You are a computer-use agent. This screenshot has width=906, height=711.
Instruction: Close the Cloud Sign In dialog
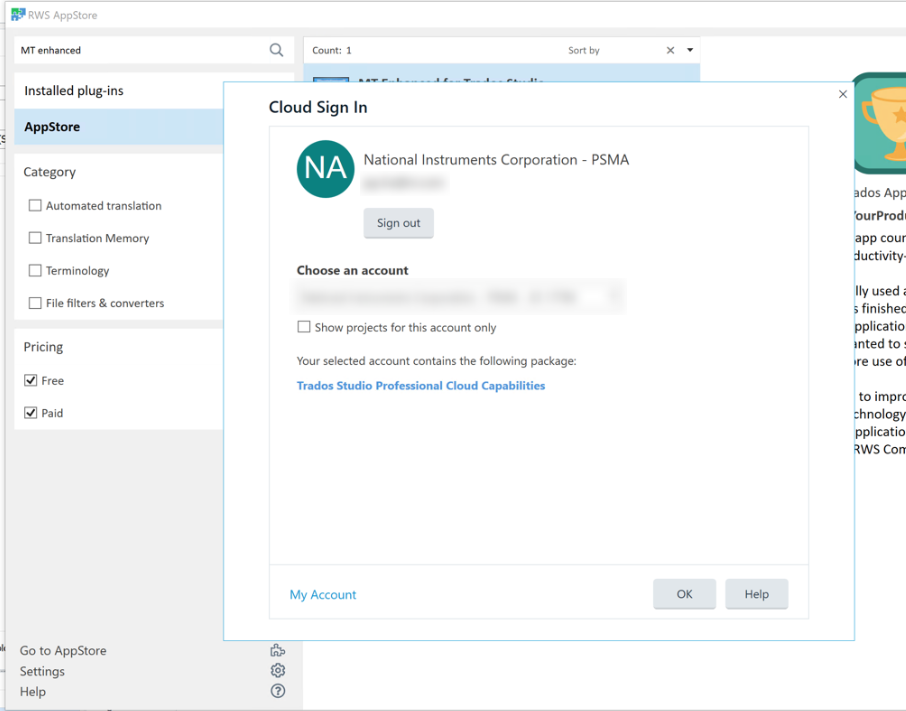click(x=842, y=94)
